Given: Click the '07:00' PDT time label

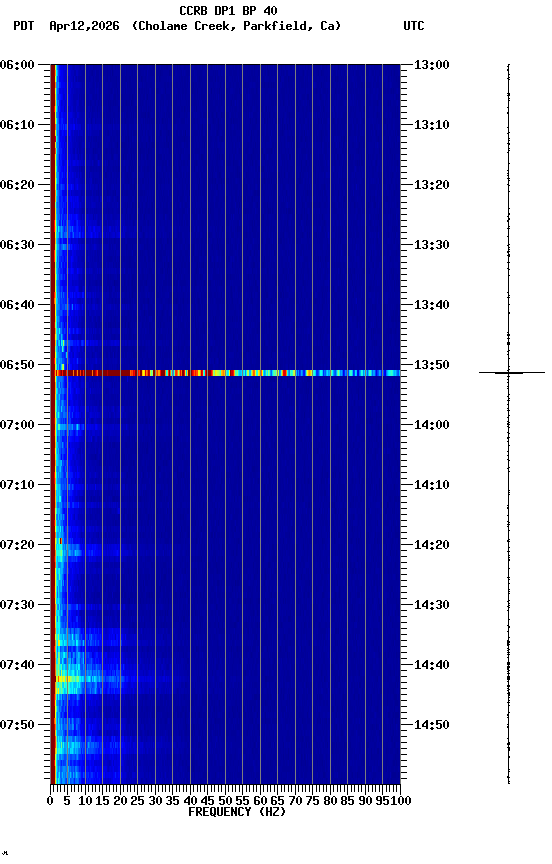Looking at the screenshot, I should (17, 425).
